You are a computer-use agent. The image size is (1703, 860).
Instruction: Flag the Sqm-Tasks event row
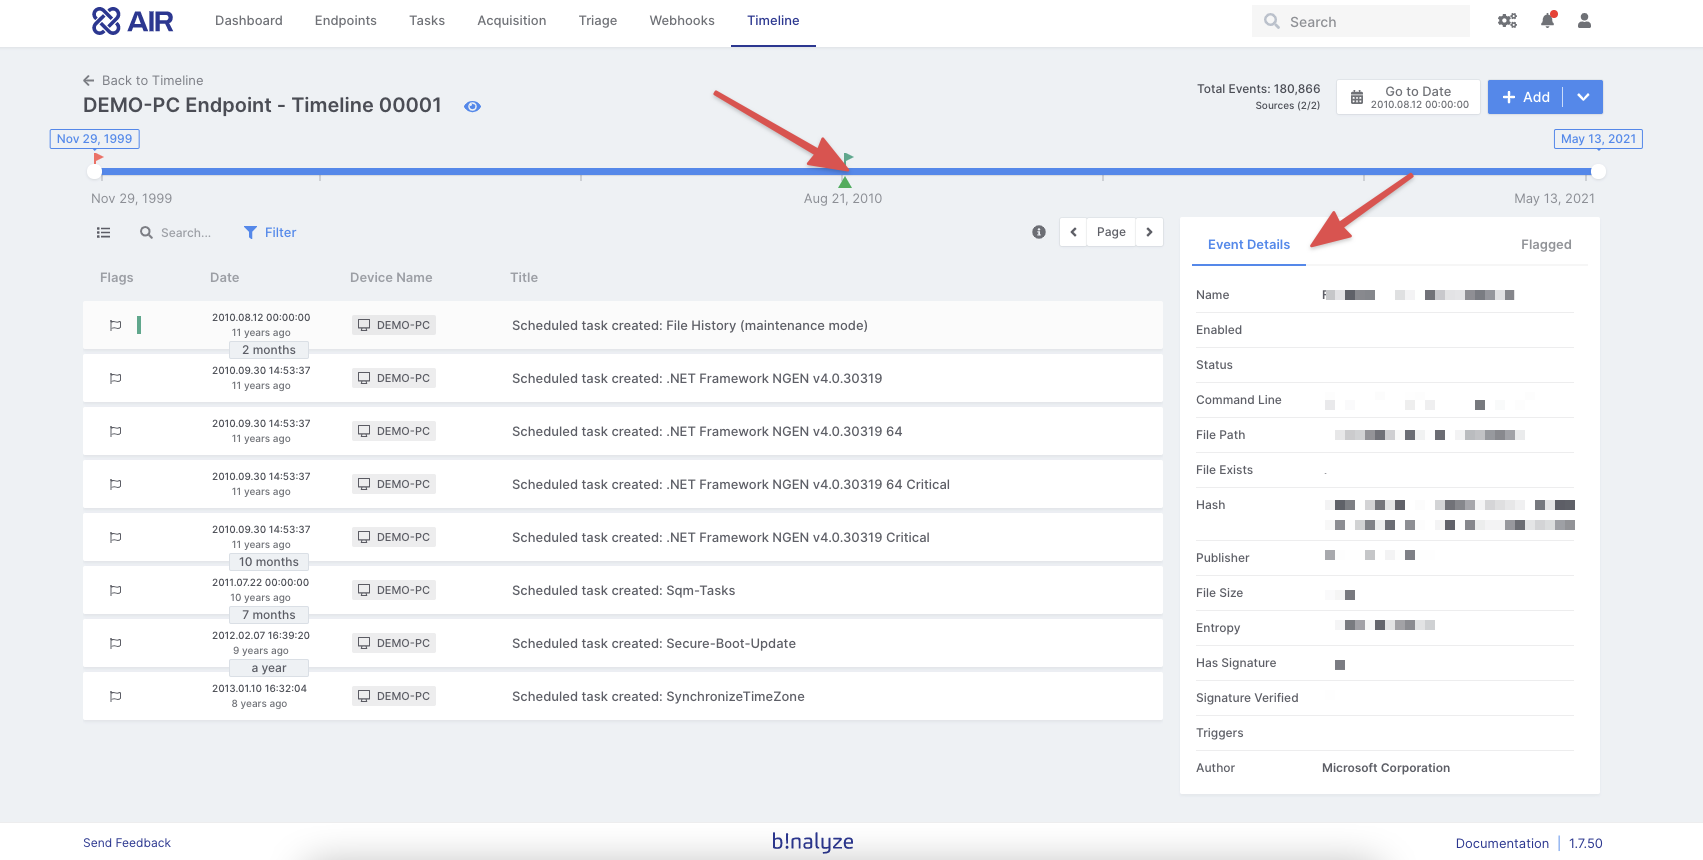coord(116,590)
